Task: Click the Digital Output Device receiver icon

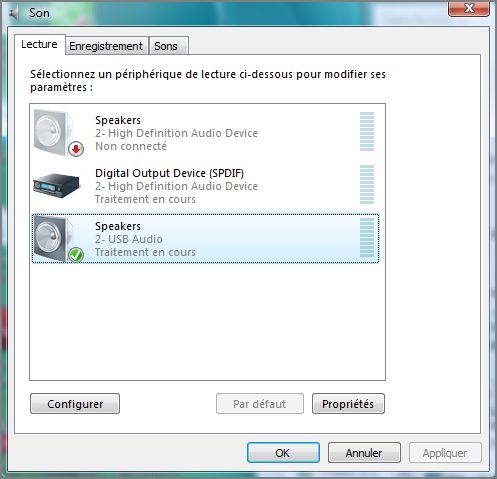Action: click(56, 186)
